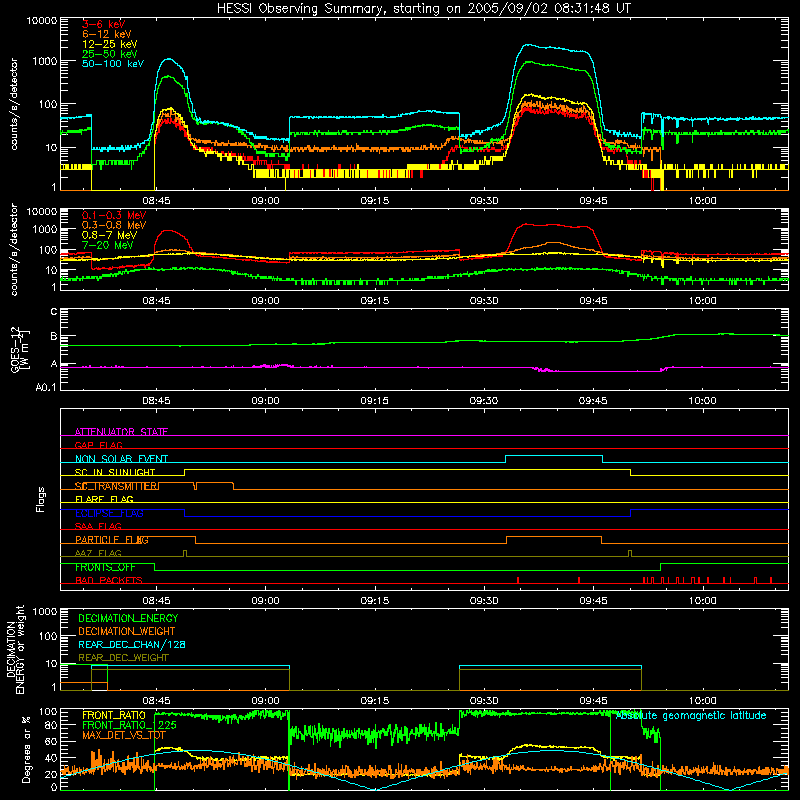Viewport: 800px width, 800px height.
Task: Click the 09:15 tick under the decimation plot
Action: [374, 701]
